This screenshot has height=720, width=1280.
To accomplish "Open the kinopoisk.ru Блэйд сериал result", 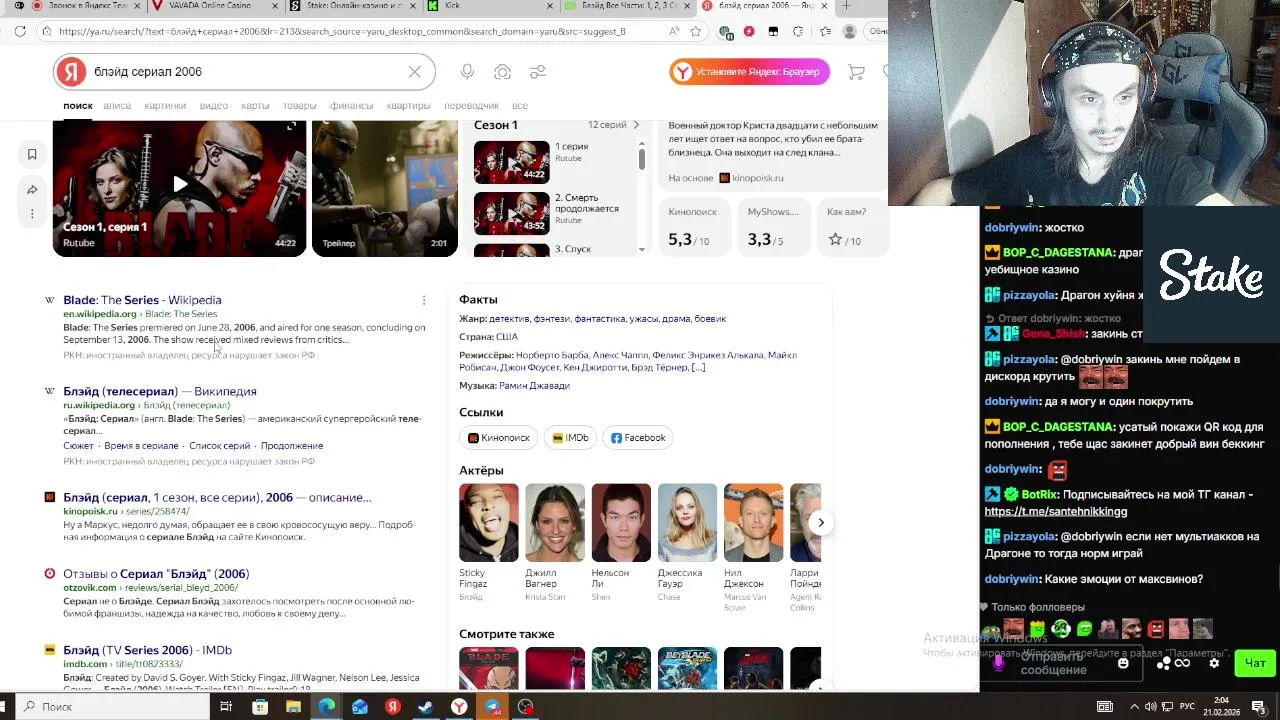I will coord(217,497).
